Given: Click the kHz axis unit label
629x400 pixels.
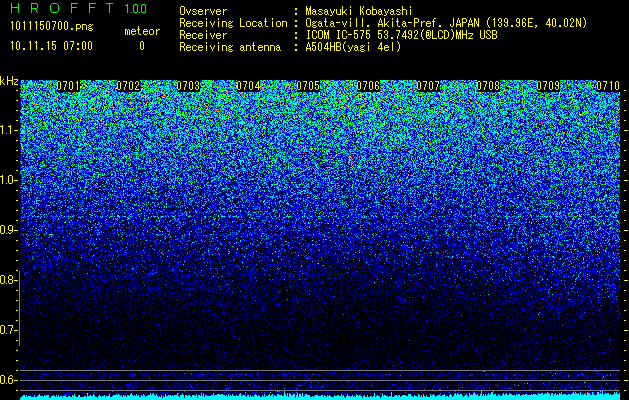Looking at the screenshot, I should click(9, 81).
